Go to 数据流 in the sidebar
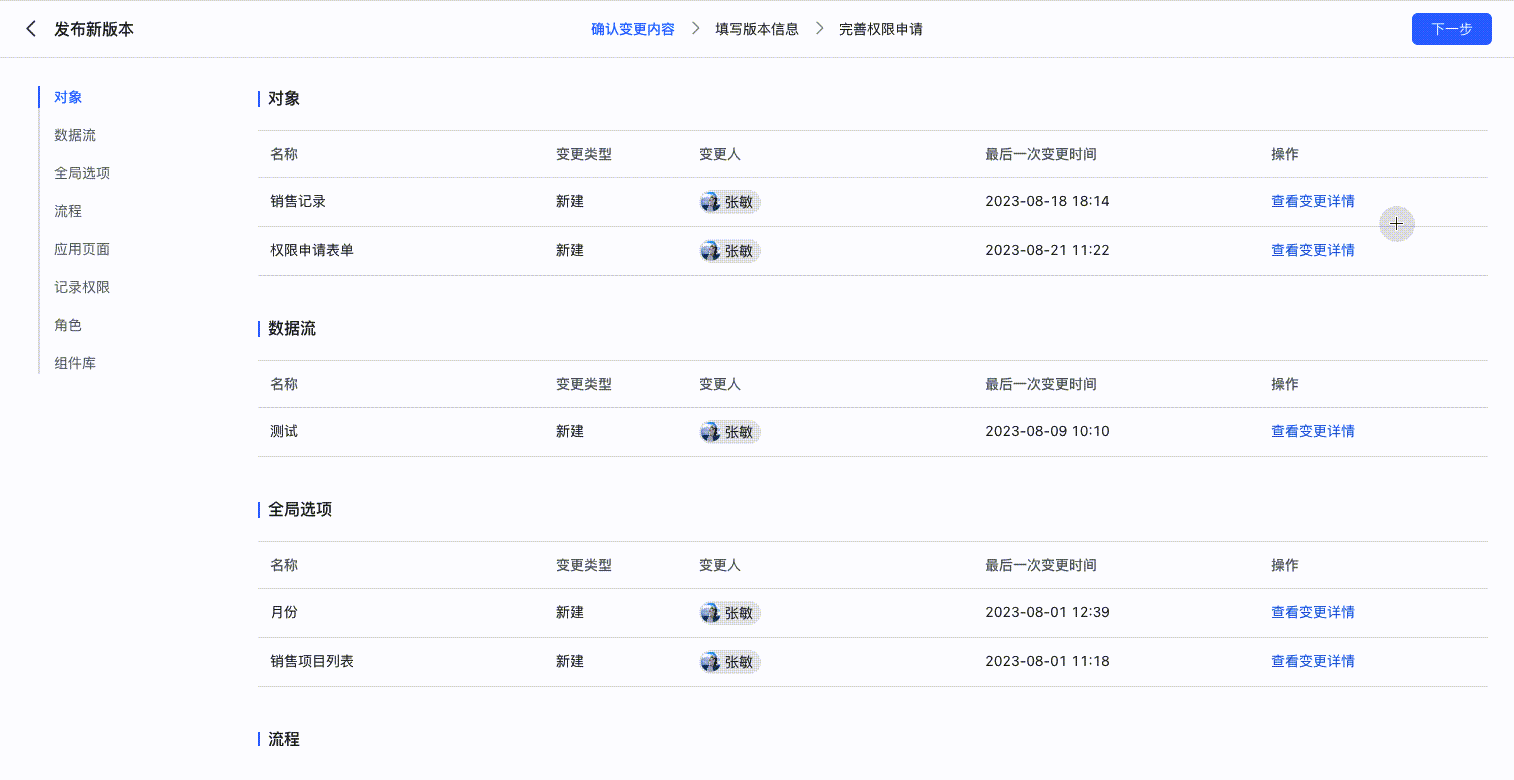The image size is (1514, 780). pyautogui.click(x=75, y=135)
